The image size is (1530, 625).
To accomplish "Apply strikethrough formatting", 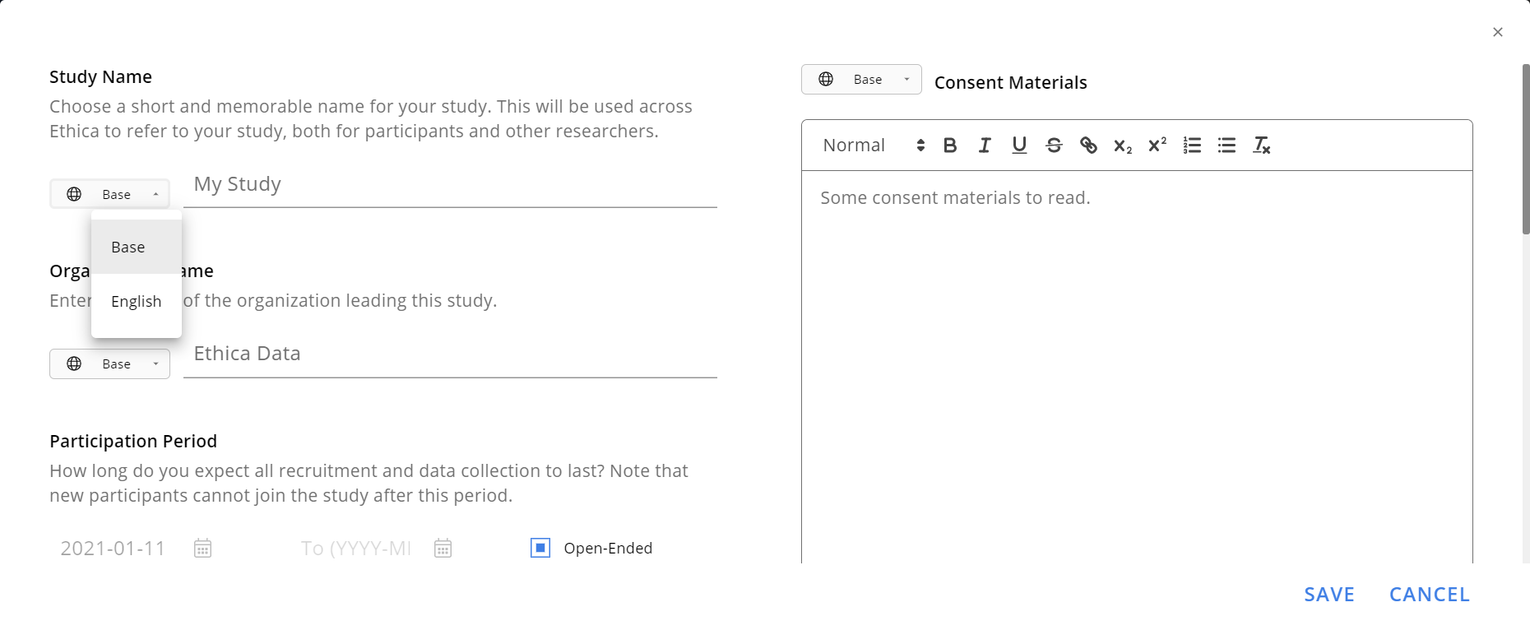I will (x=1054, y=145).
